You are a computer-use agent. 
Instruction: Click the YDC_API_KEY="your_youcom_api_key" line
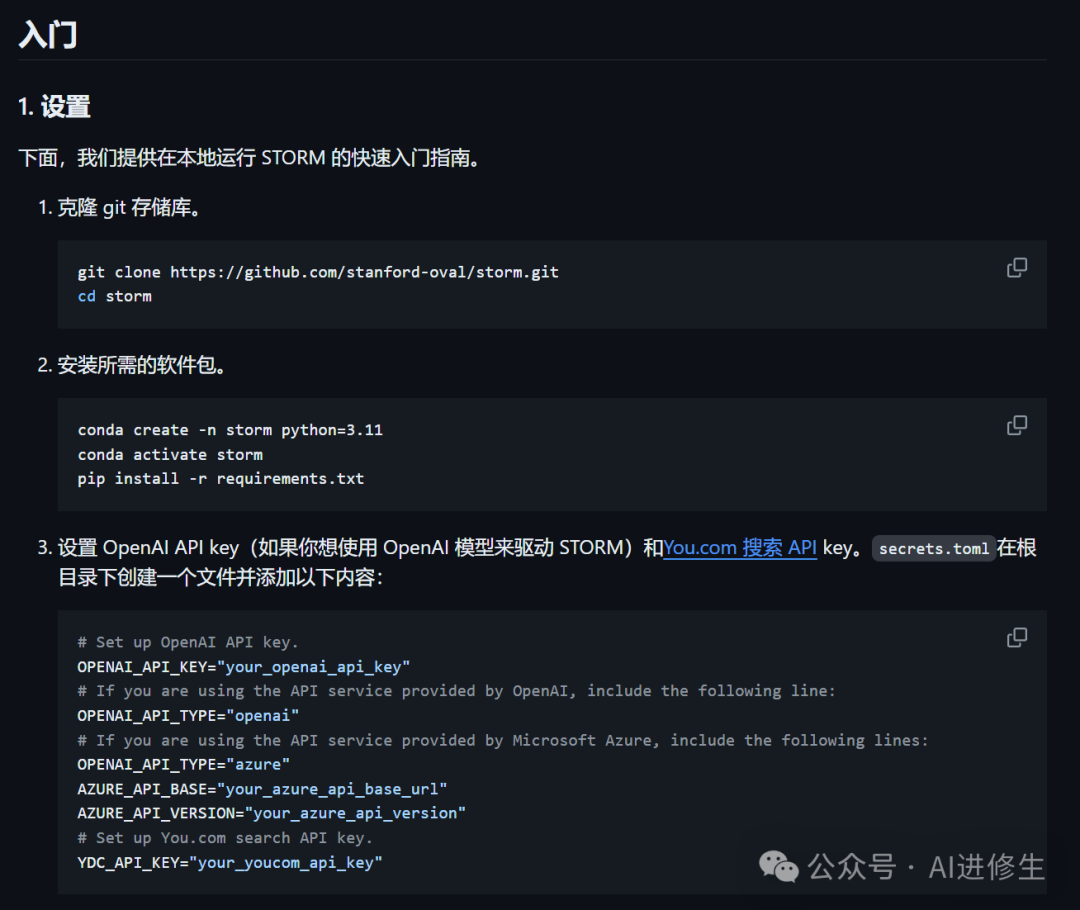point(229,862)
